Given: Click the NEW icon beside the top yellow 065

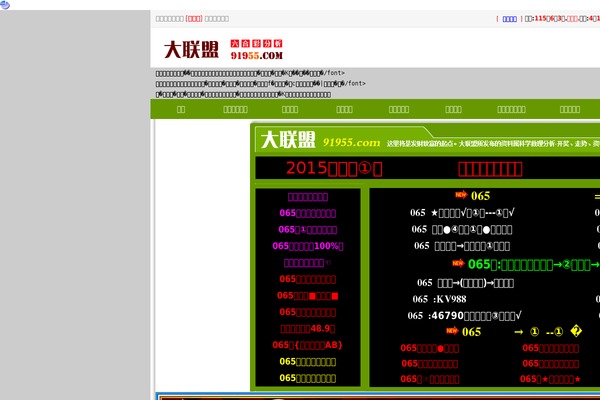Looking at the screenshot, I should [461, 195].
